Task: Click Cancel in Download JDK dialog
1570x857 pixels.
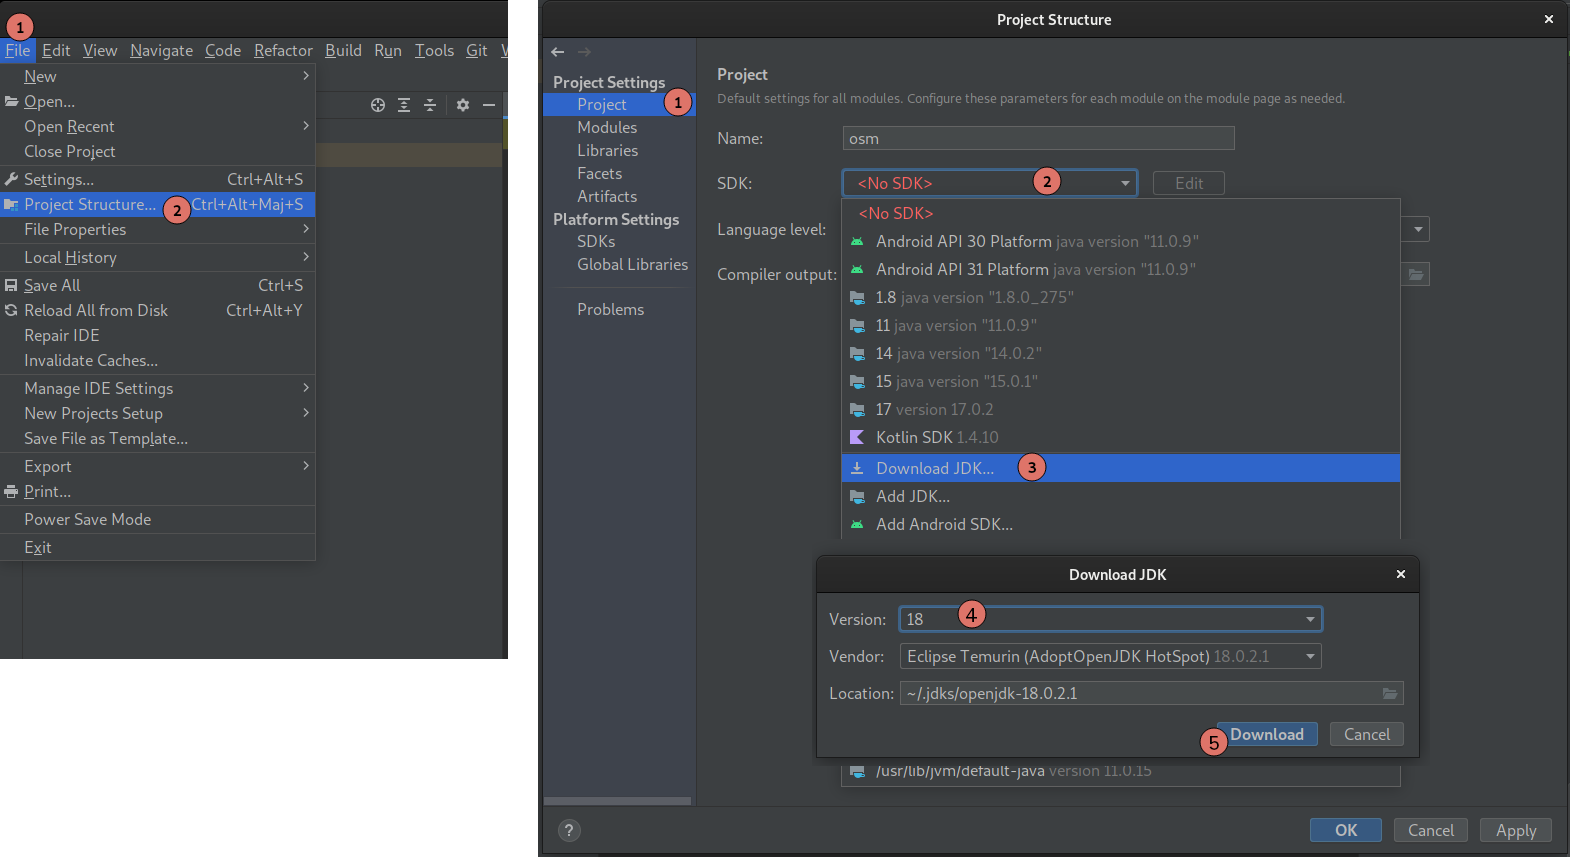Action: [x=1367, y=734]
